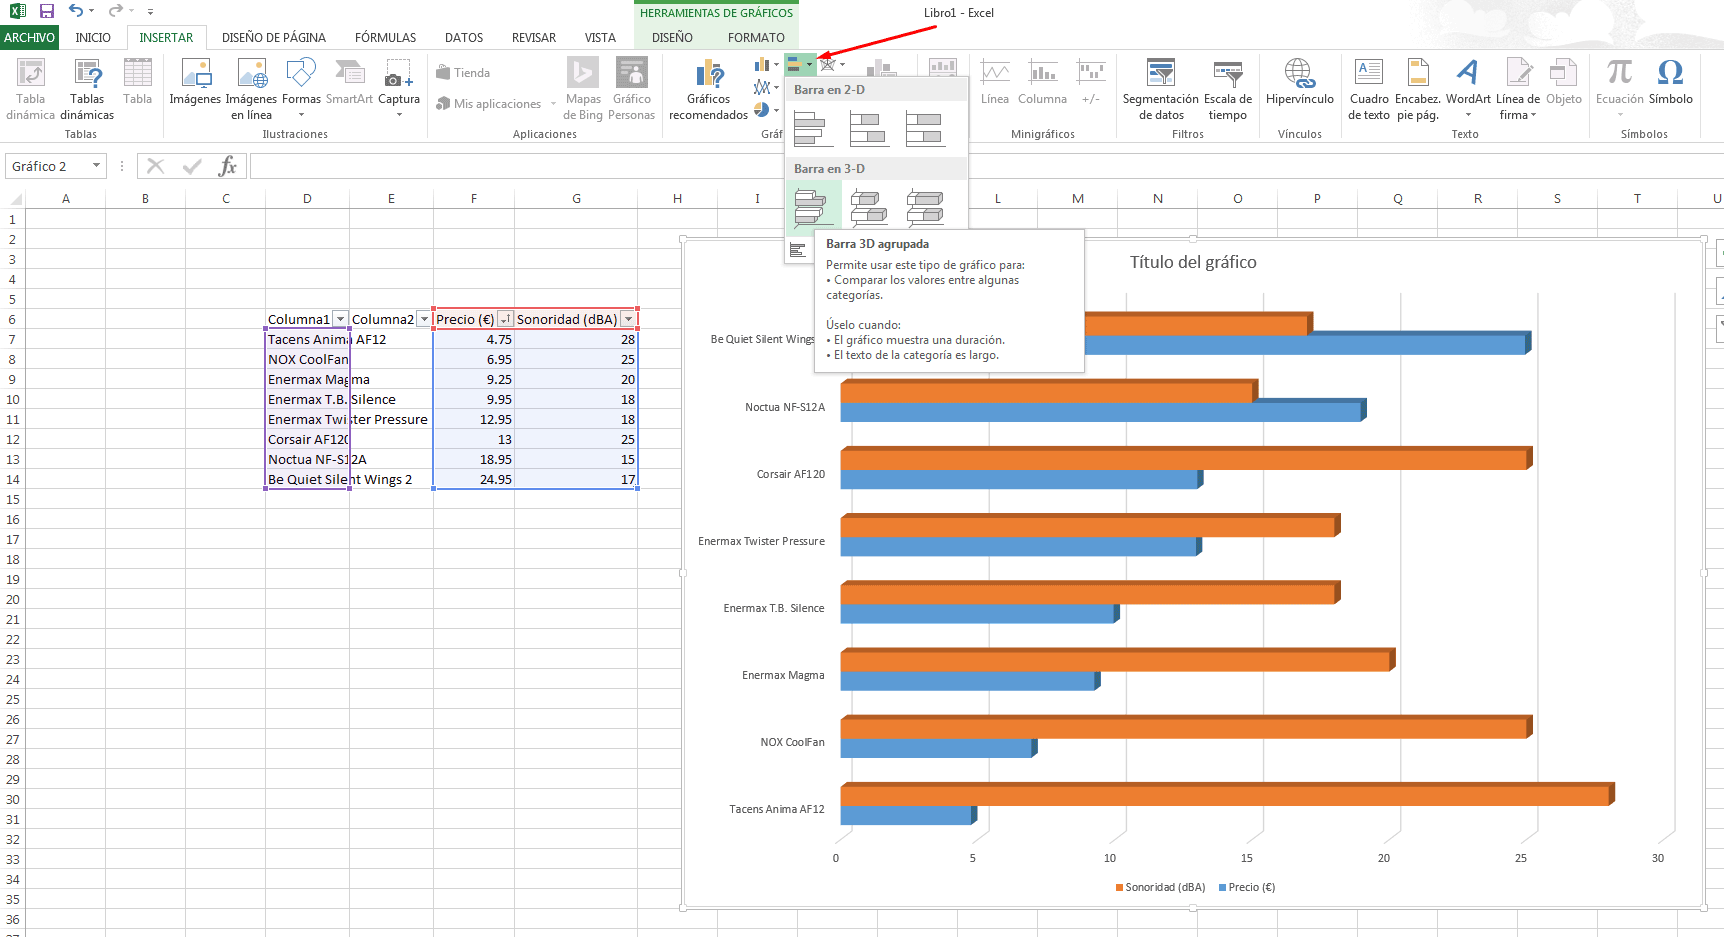Insert a +/- win-loss sparkline
The width and height of the screenshot is (1724, 937).
click(1091, 82)
